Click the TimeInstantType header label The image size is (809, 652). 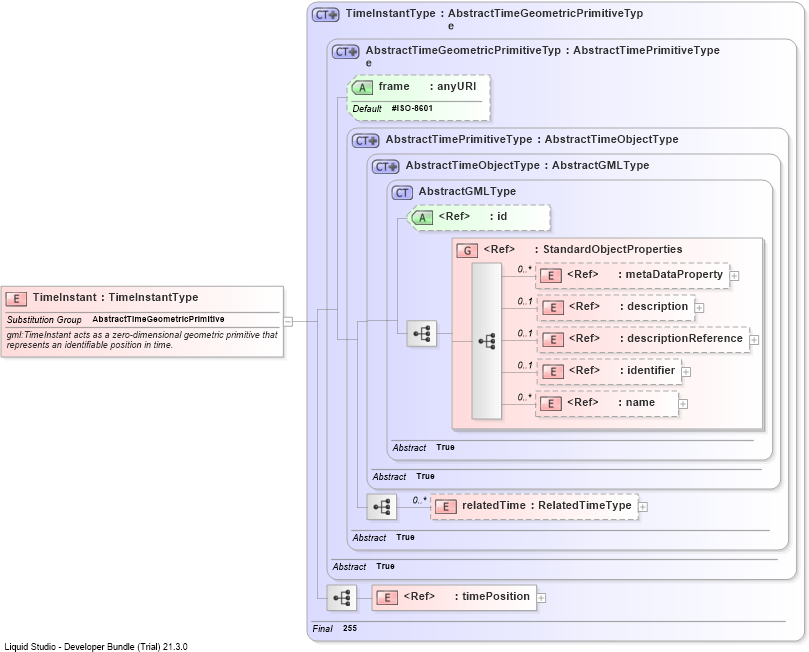[391, 13]
